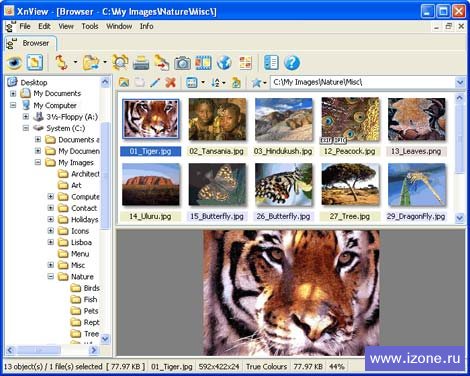The width and height of the screenshot is (470, 376).
Task: Click the red X delete icon
Action: coord(170,82)
